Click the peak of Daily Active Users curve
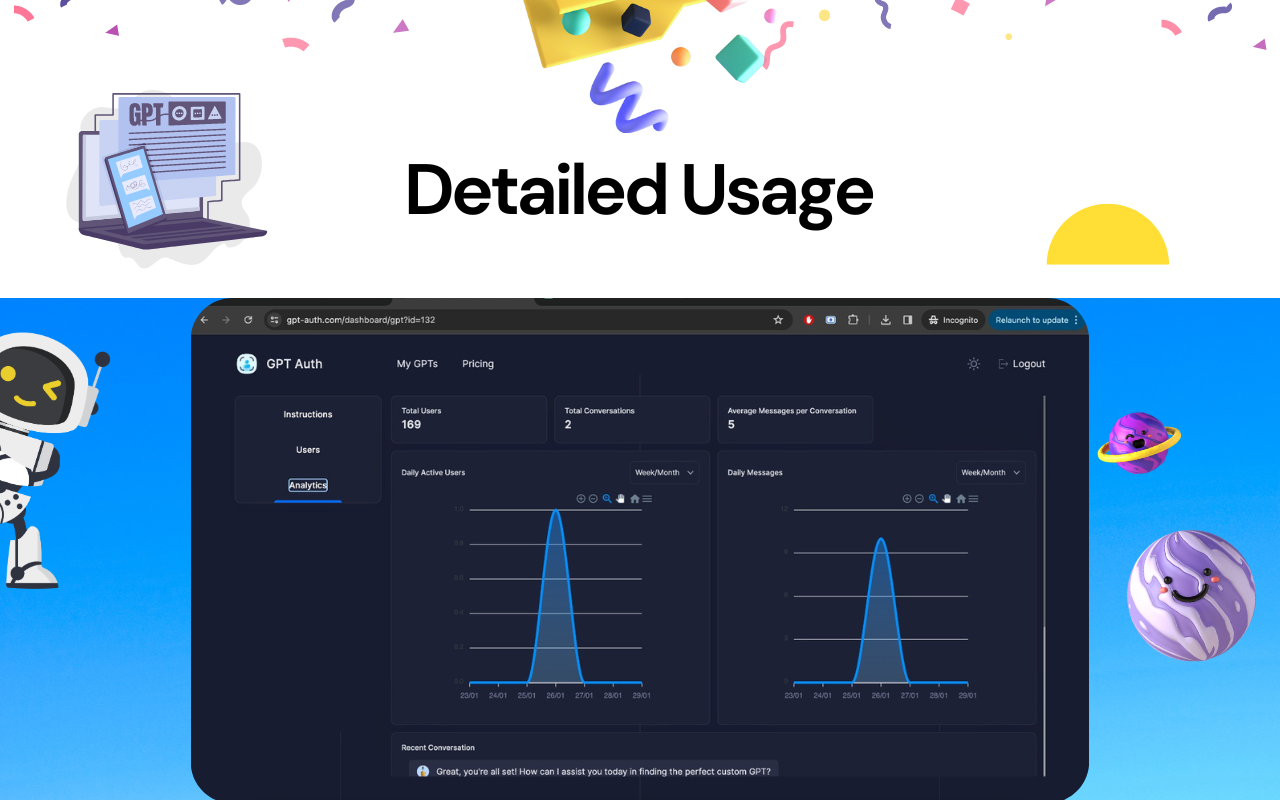The image size is (1280, 800). [556, 511]
